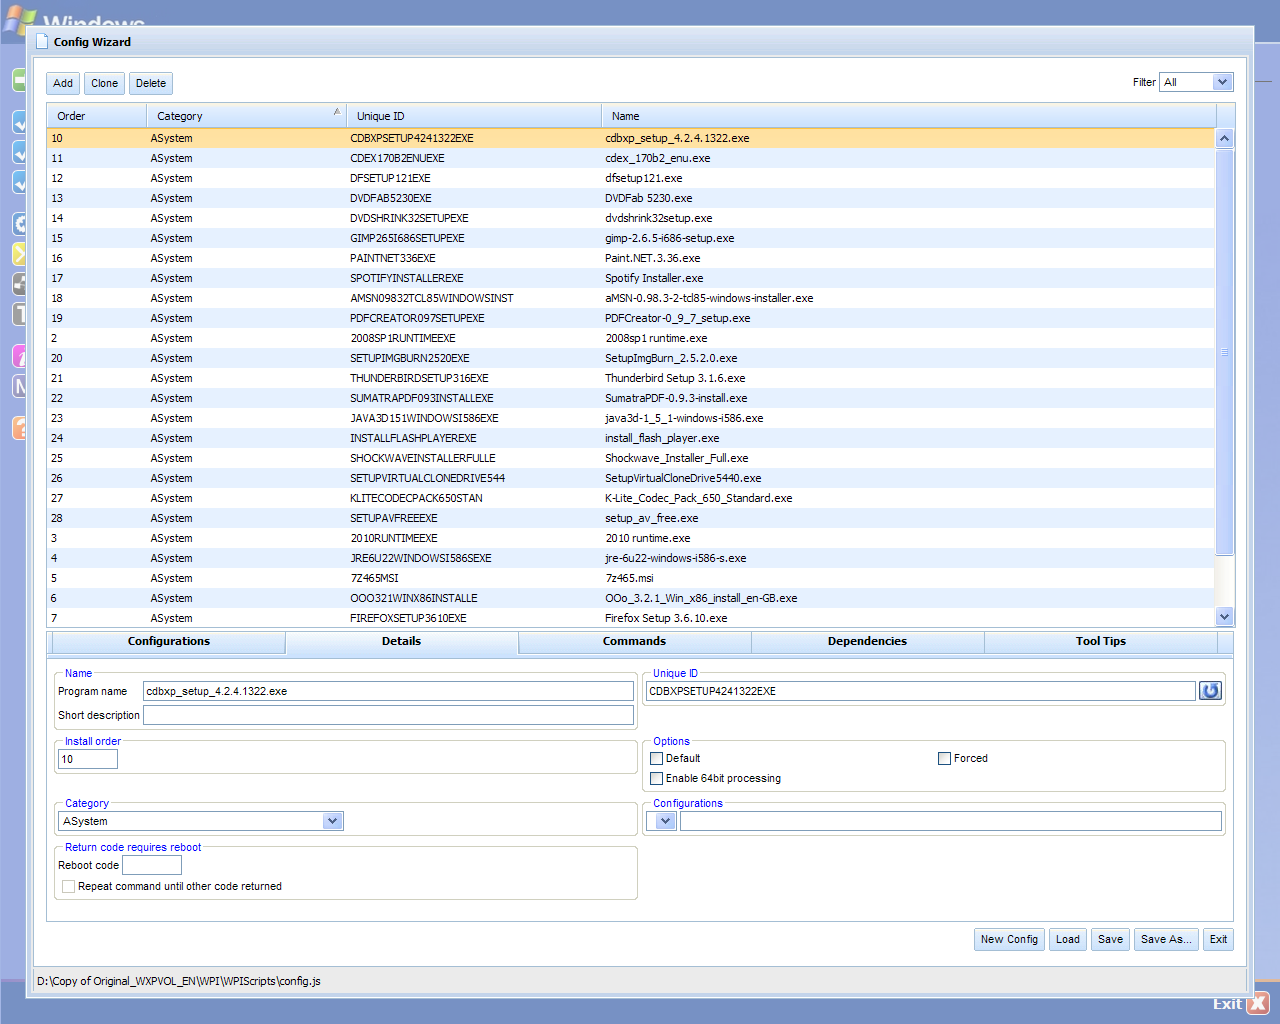Click in the Configurations text field
This screenshot has height=1024, width=1280.
(x=951, y=821)
